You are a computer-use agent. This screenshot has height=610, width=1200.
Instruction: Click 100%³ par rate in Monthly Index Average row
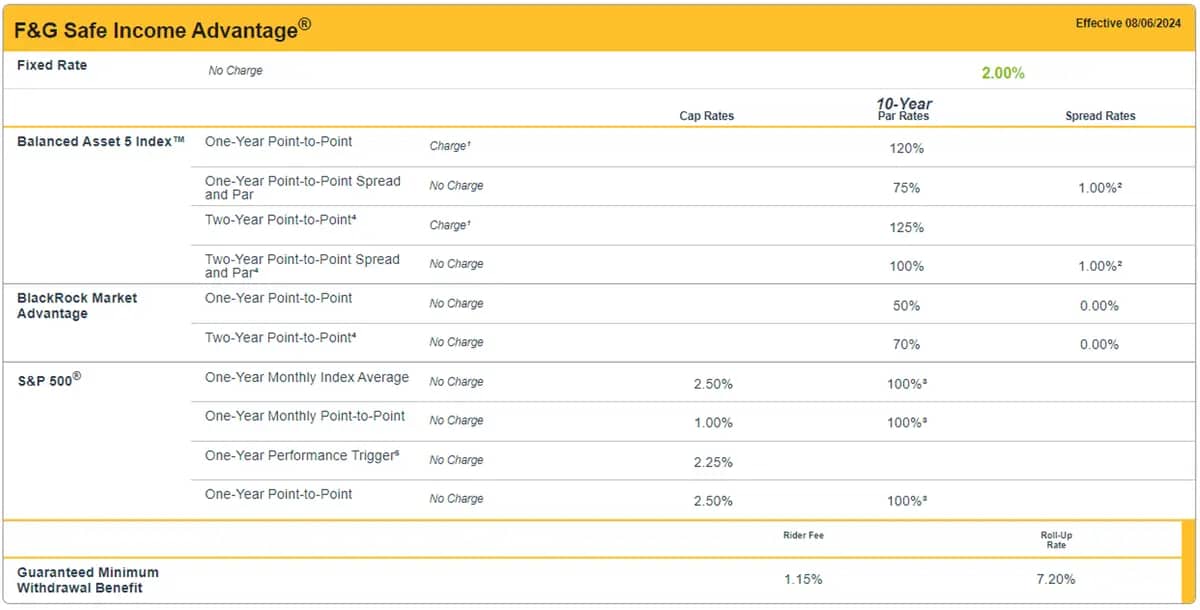tap(906, 384)
